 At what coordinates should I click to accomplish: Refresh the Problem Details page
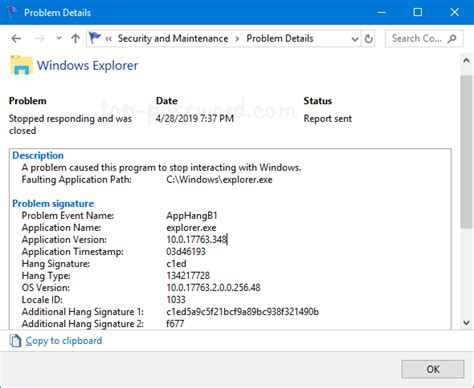pyautogui.click(x=368, y=39)
